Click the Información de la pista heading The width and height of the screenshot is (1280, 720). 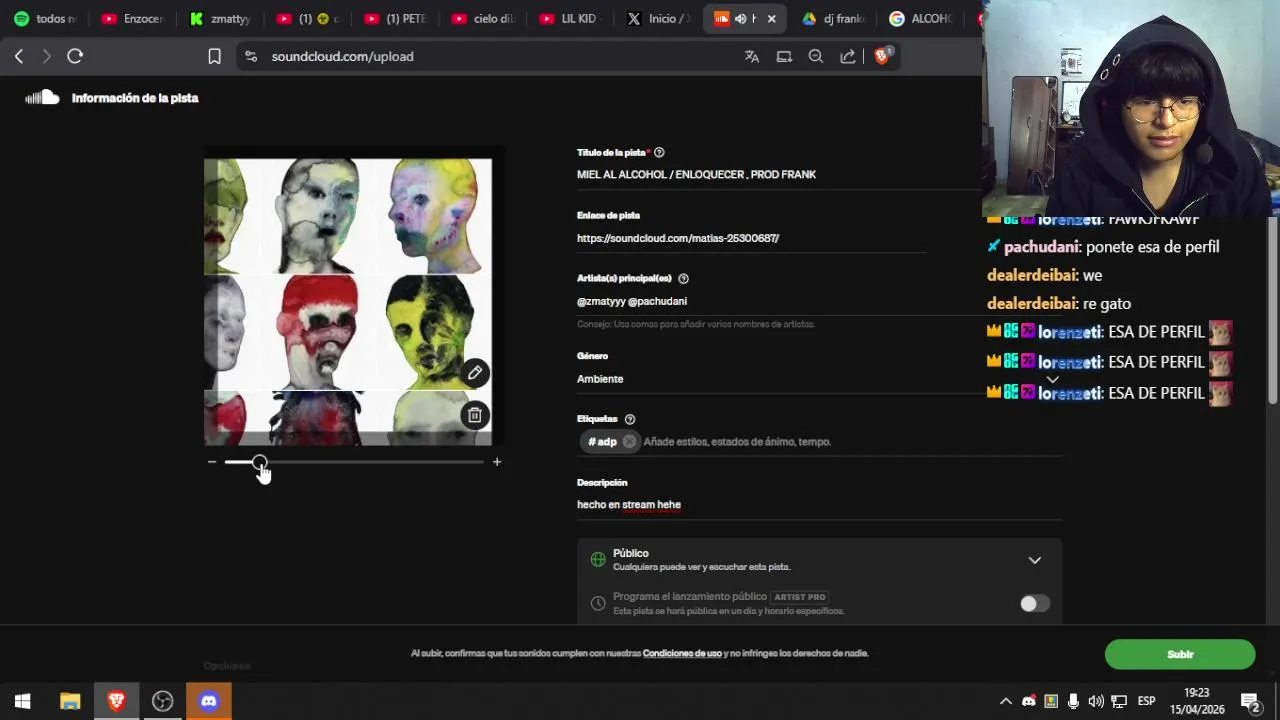[135, 98]
